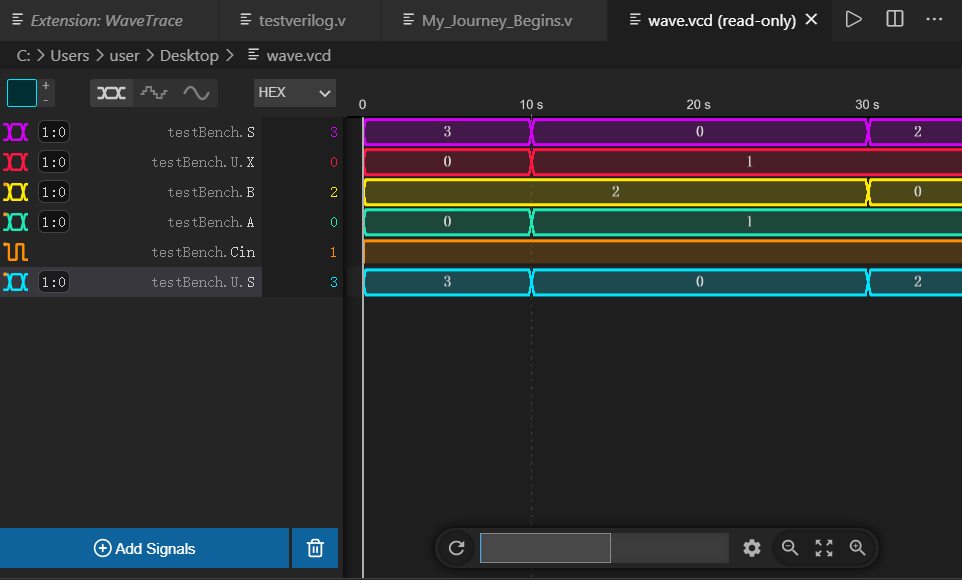Click the user breadcrumb segment

point(125,56)
